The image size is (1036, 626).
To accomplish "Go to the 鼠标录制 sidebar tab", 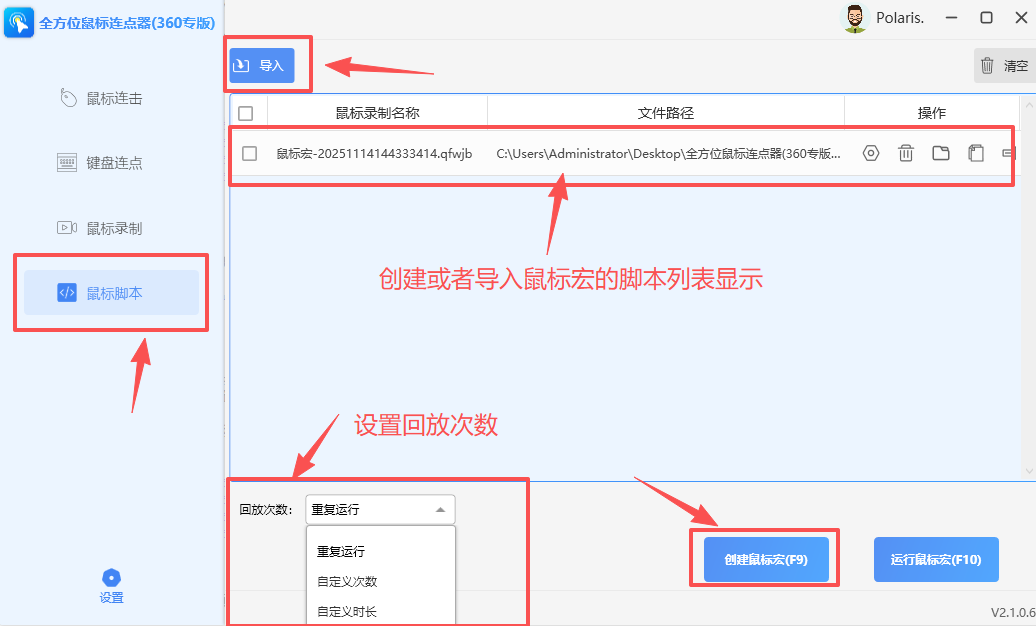I will (x=112, y=228).
